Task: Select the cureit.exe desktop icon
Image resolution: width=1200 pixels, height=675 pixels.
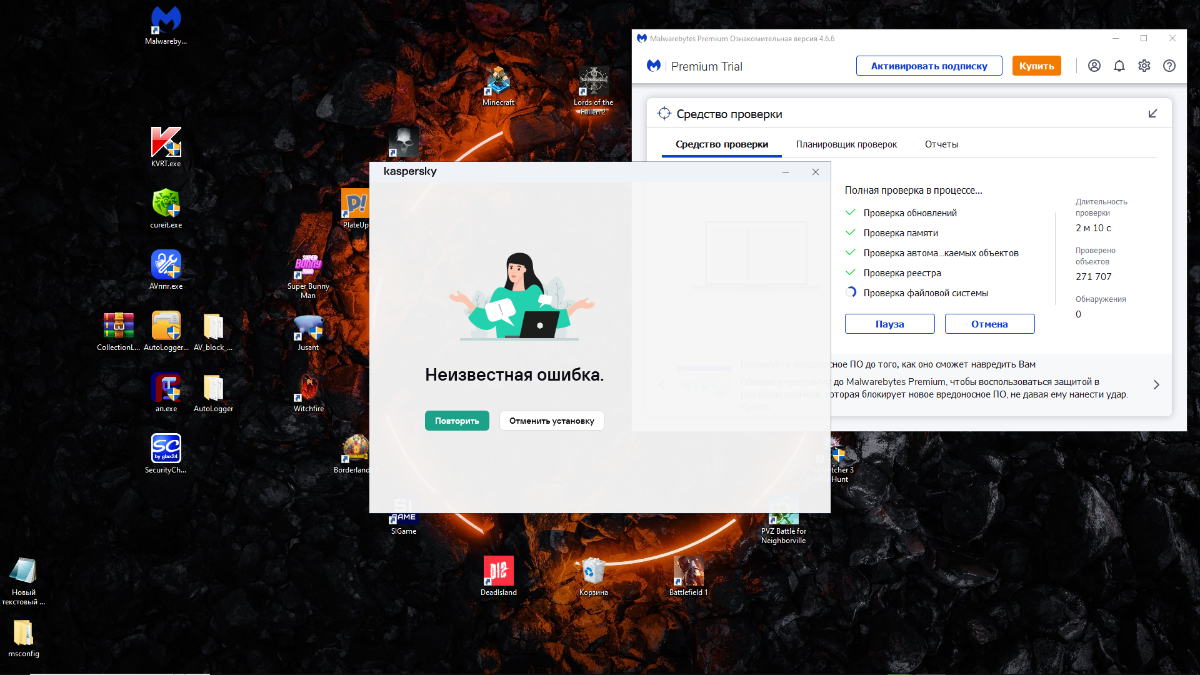Action: click(166, 208)
